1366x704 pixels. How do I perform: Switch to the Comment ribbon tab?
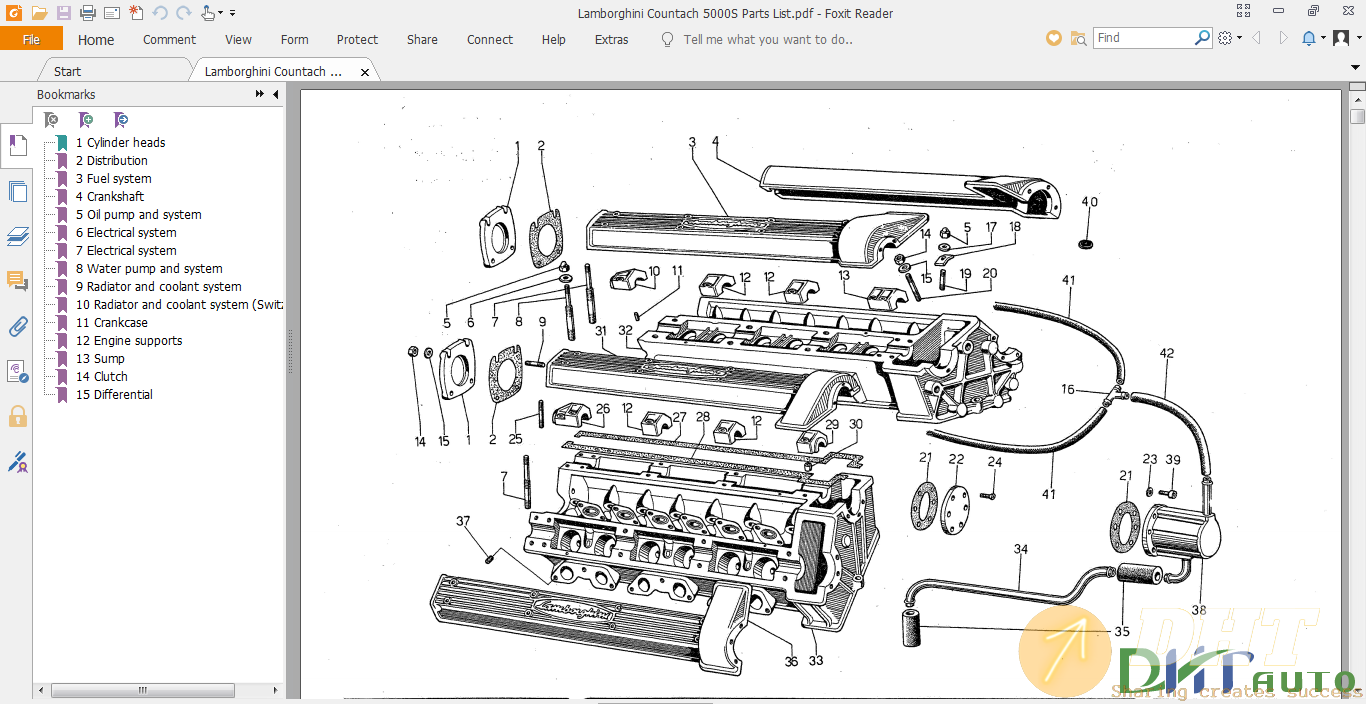(169, 40)
